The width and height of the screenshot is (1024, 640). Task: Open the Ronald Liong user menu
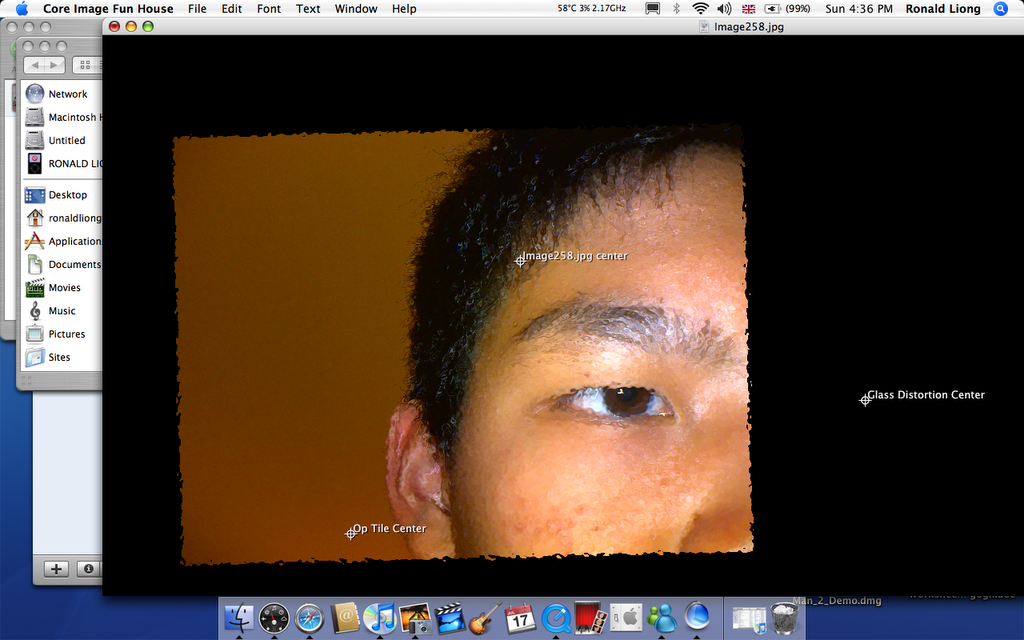point(943,8)
